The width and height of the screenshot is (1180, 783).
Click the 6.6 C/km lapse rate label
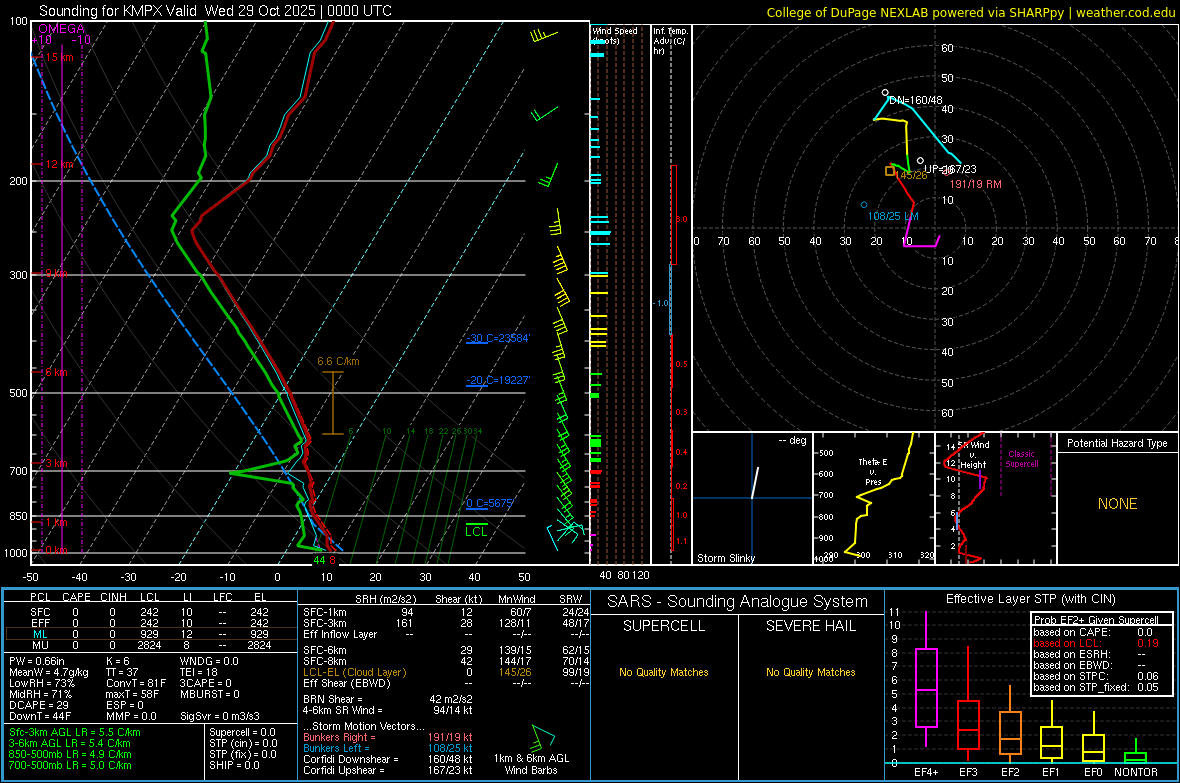(x=338, y=361)
